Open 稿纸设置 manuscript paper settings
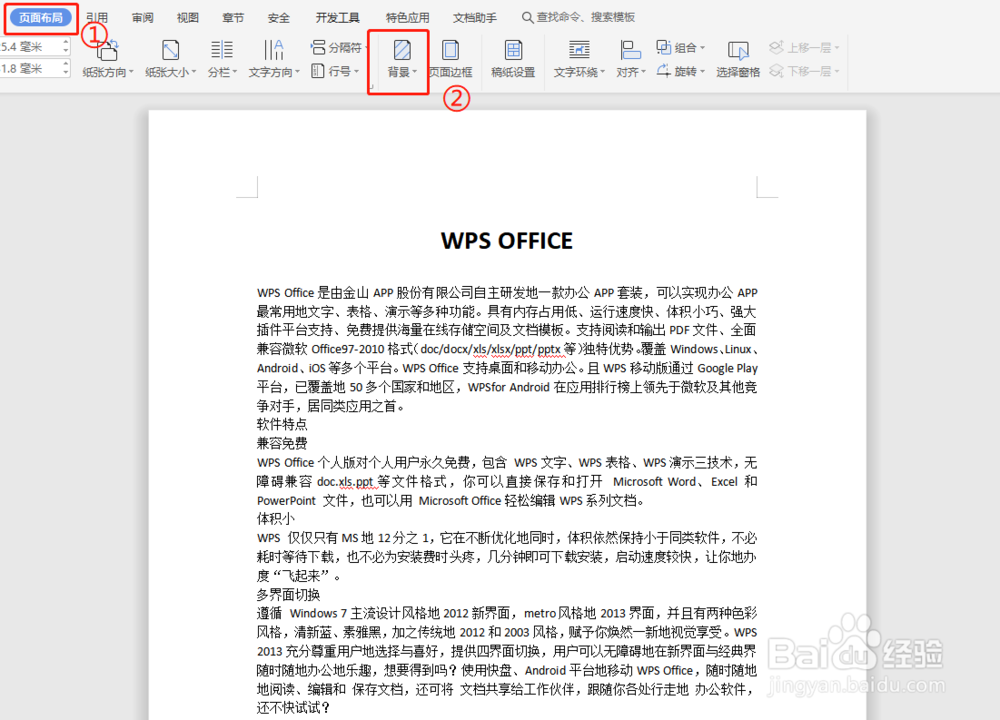The width and height of the screenshot is (1000, 720). point(513,59)
